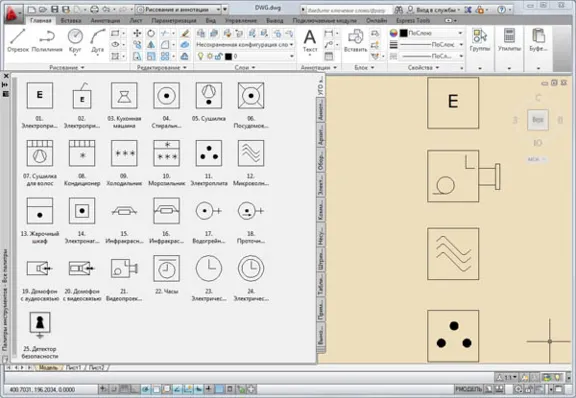This screenshot has width=576, height=398.
Task: Click the black object color swatch in Свойства
Action: coord(403,33)
